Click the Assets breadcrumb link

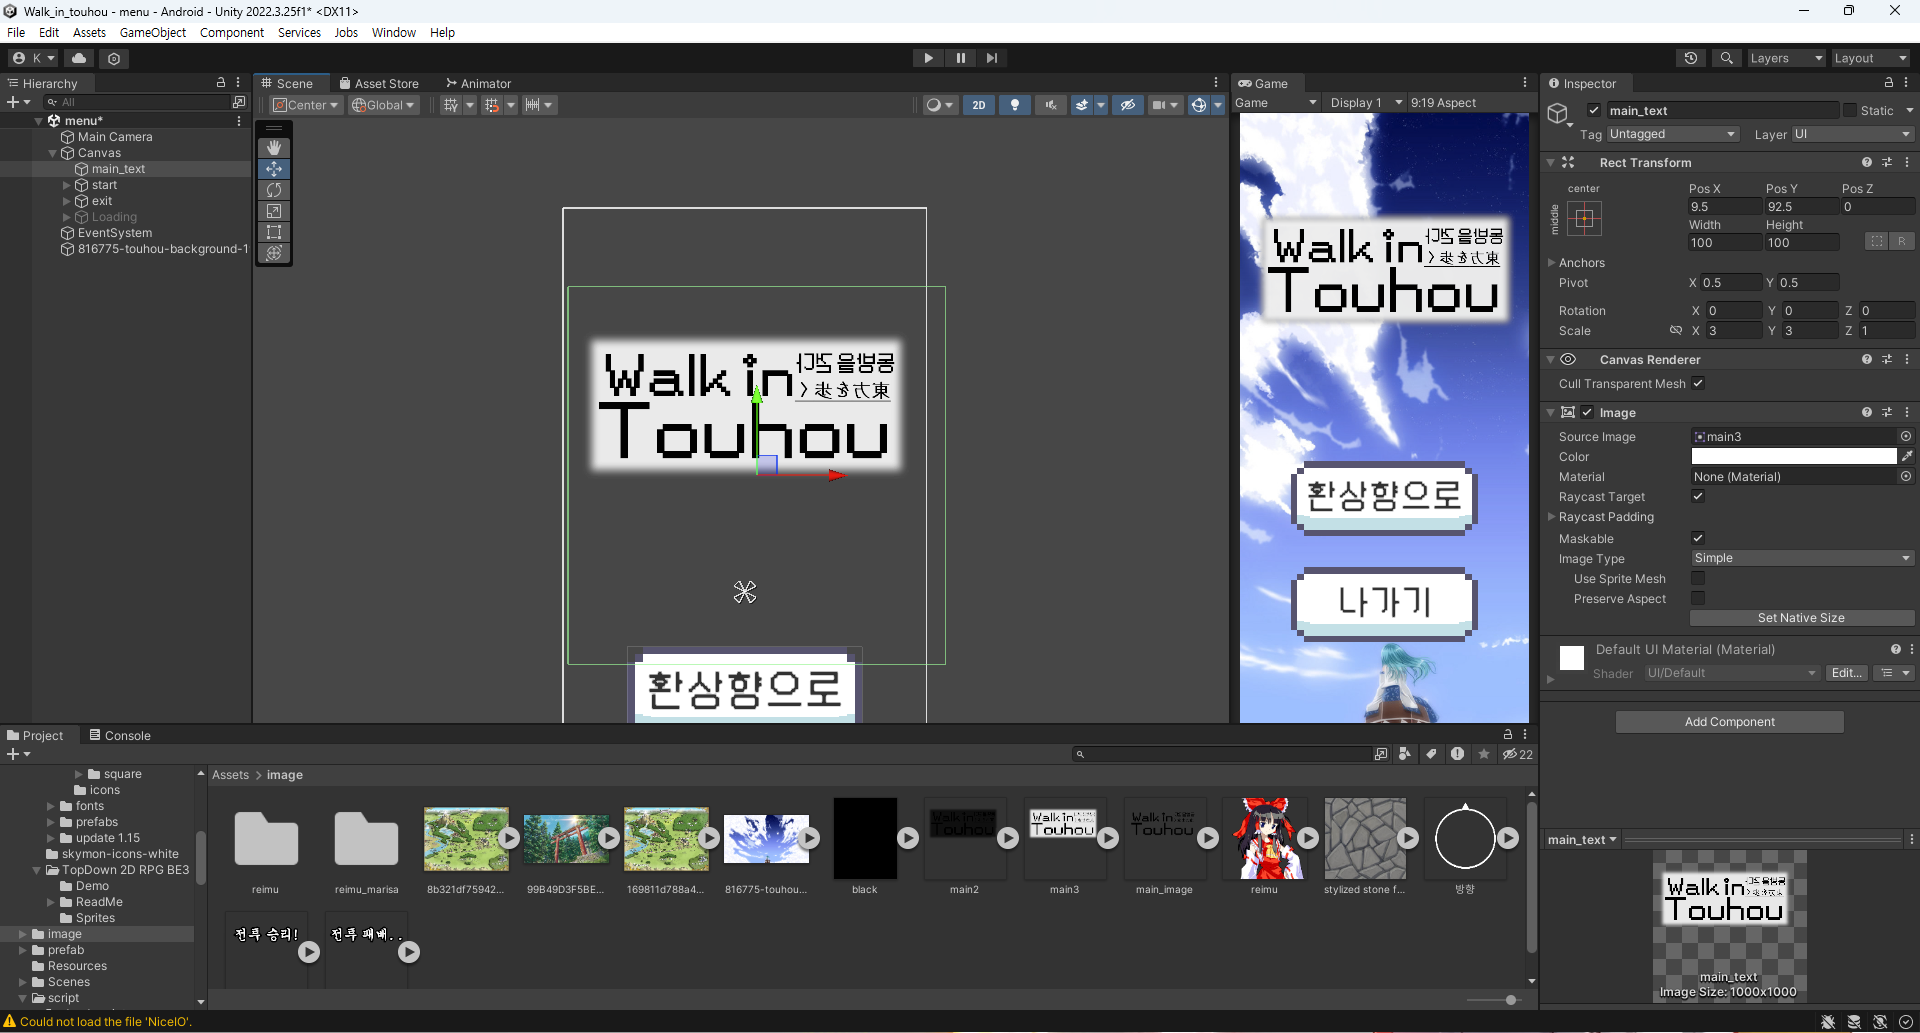(230, 775)
